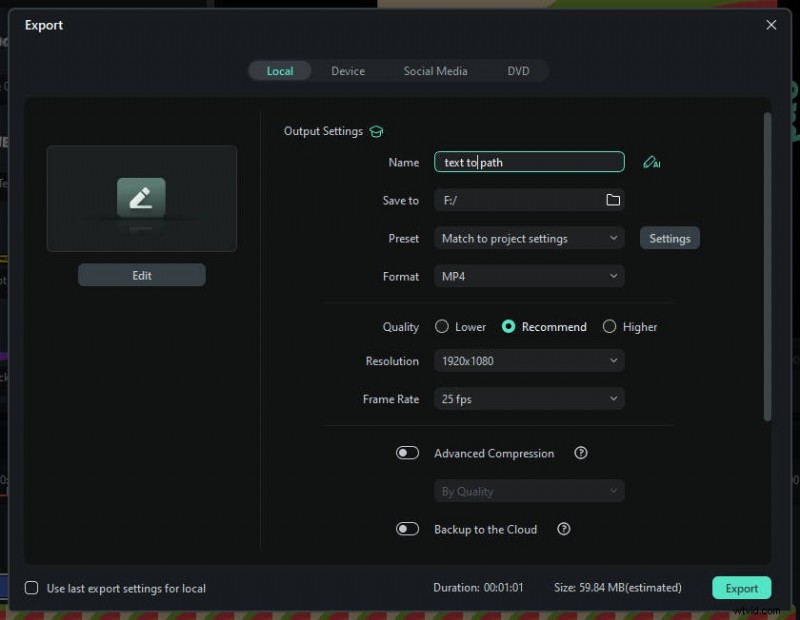Click the help icon beside Backup to the Cloud

pyautogui.click(x=564, y=529)
